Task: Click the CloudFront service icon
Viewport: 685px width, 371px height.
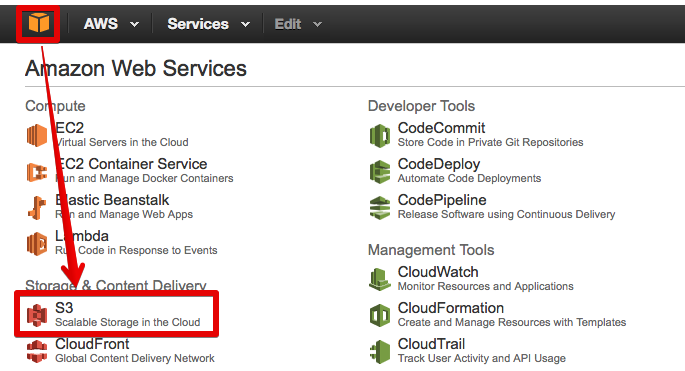Action: coord(37,351)
